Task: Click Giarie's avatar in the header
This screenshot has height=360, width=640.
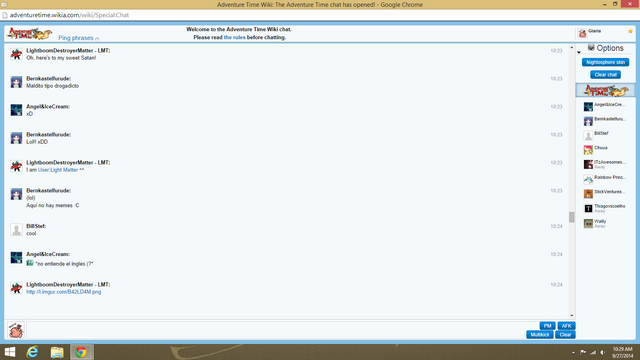Action: point(582,33)
